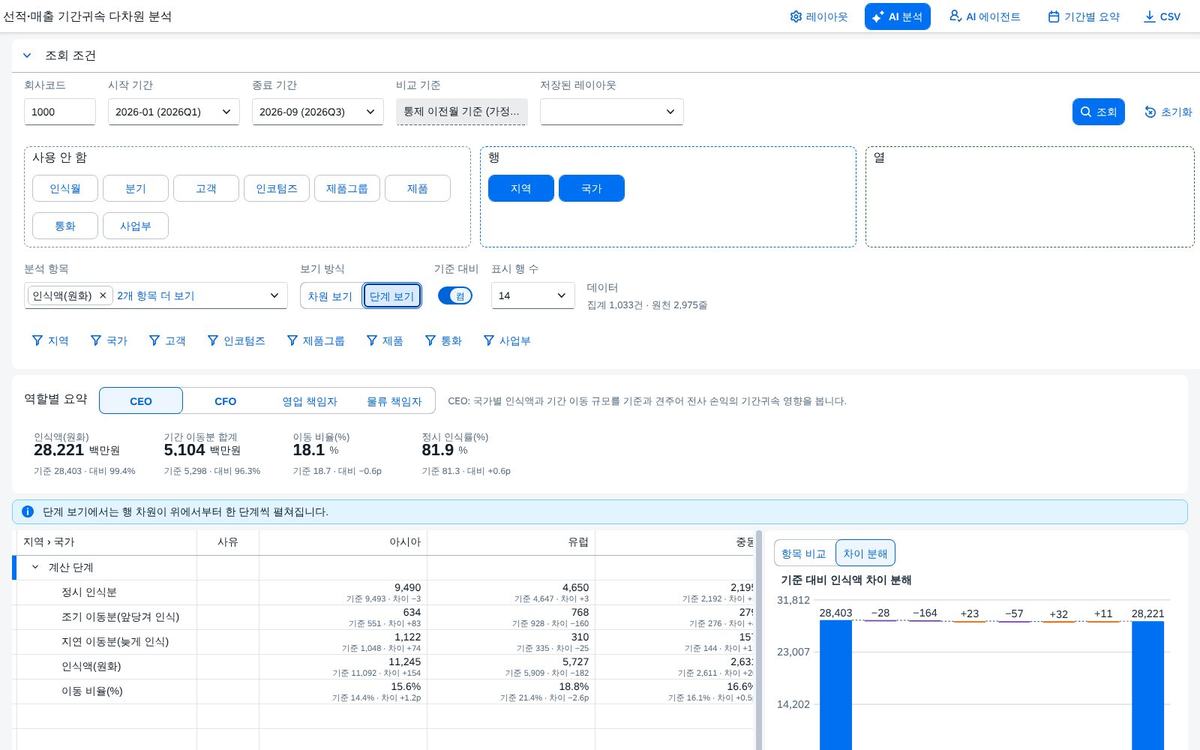Open the 저장된 레이아웃 dropdown

click(x=612, y=112)
